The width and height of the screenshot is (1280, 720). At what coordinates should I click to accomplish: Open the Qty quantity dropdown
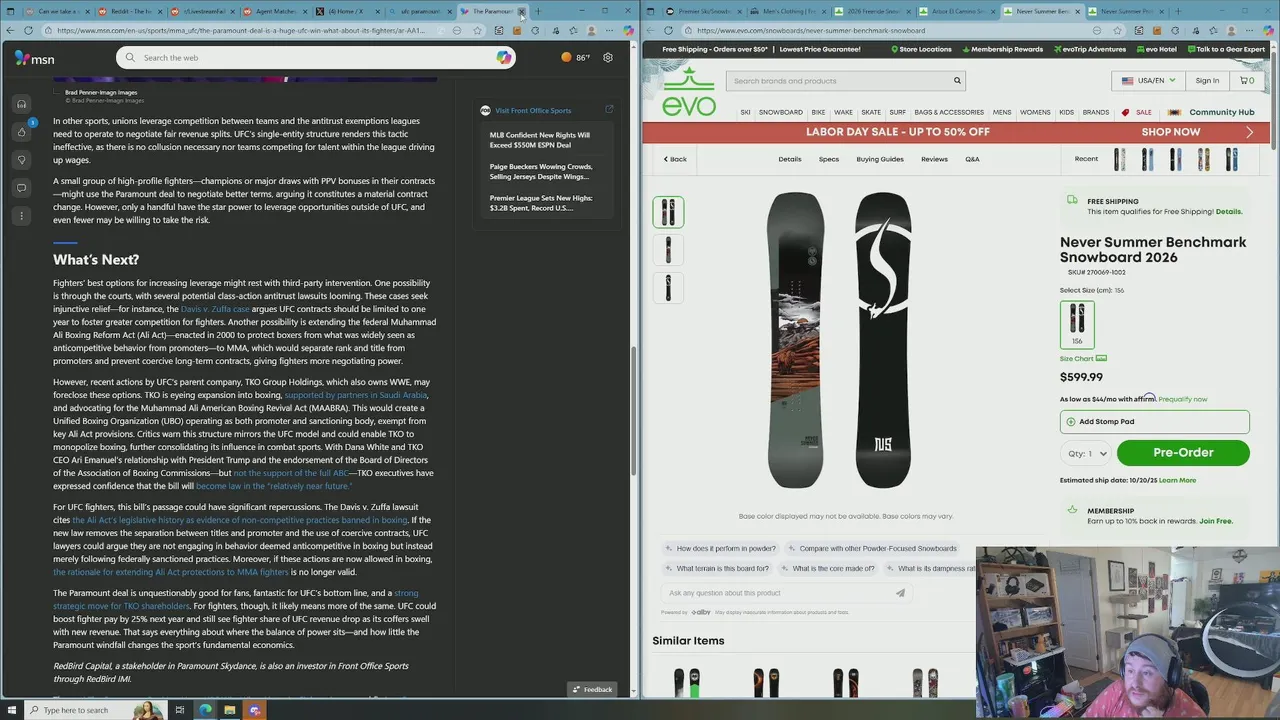1087,453
